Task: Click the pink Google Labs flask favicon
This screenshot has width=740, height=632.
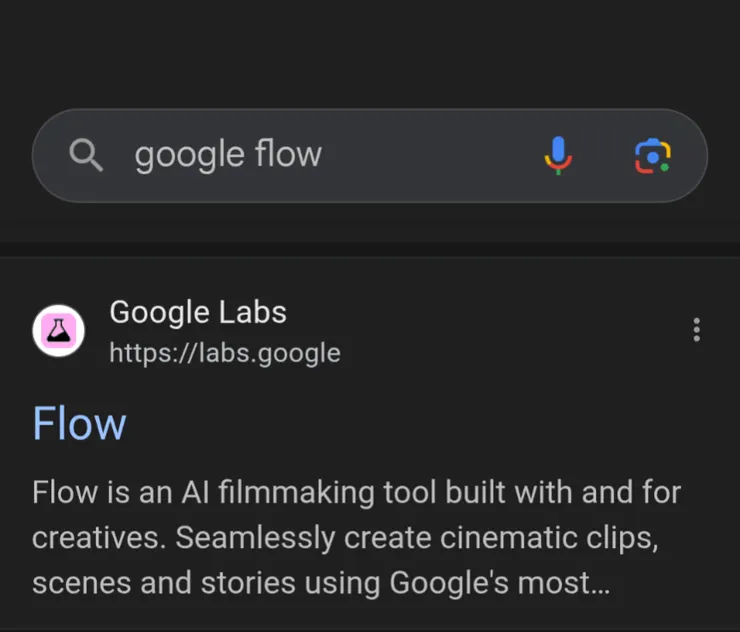Action: pyautogui.click(x=58, y=331)
